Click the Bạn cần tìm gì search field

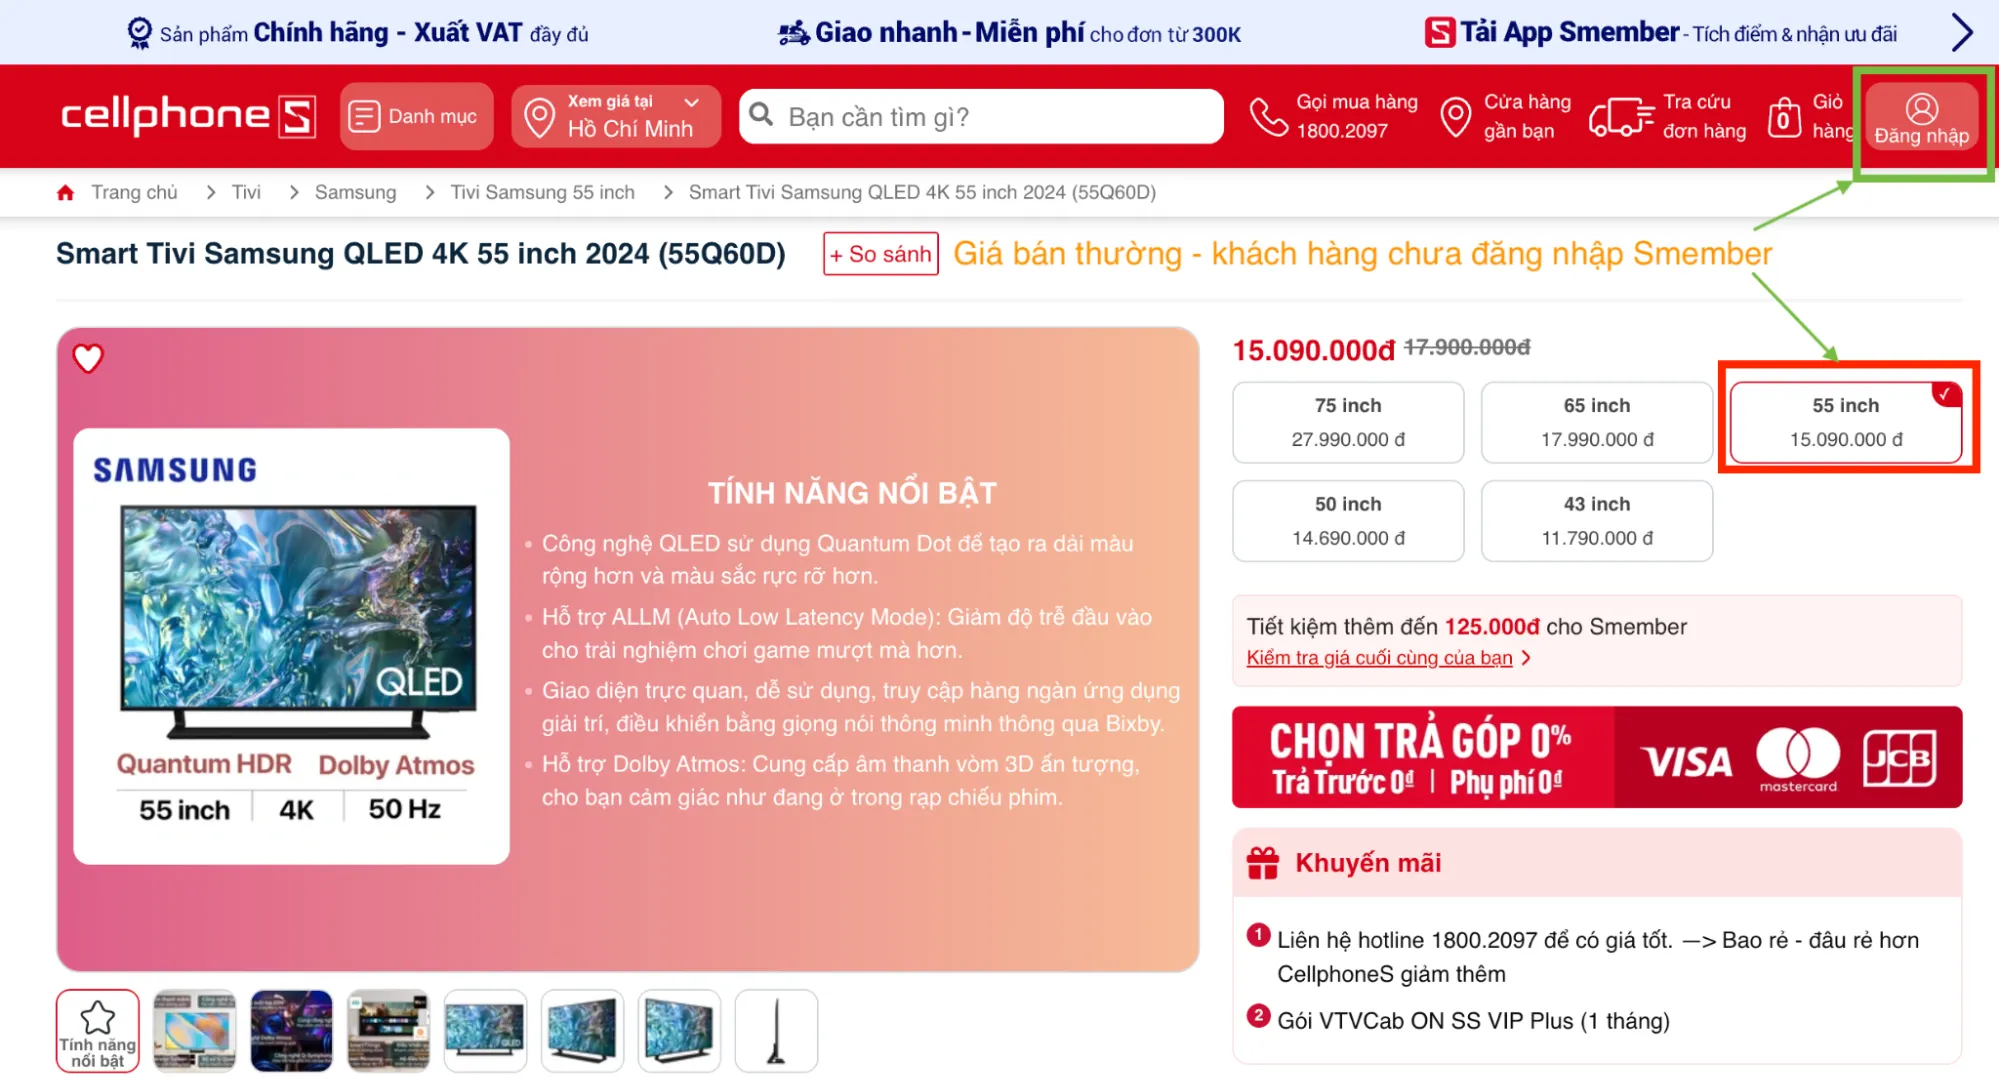coord(981,117)
